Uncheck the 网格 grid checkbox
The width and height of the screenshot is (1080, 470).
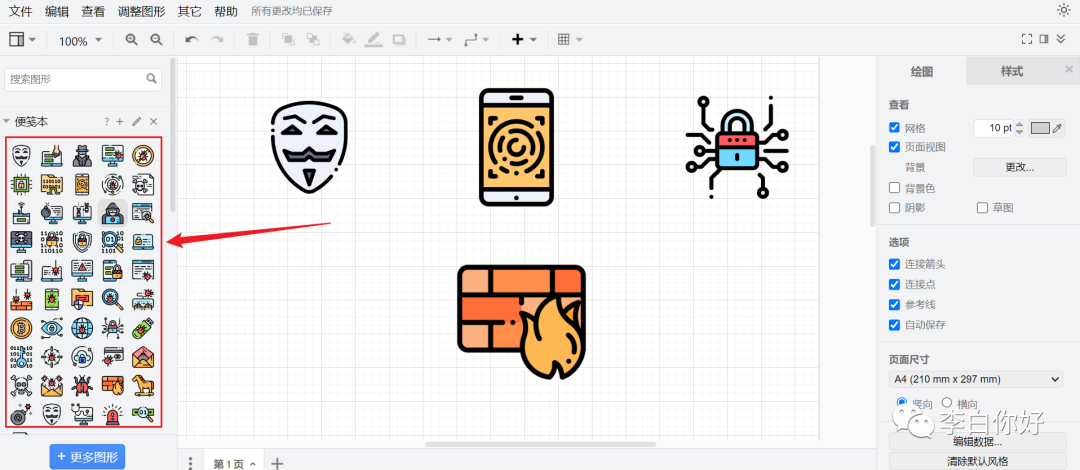[895, 127]
